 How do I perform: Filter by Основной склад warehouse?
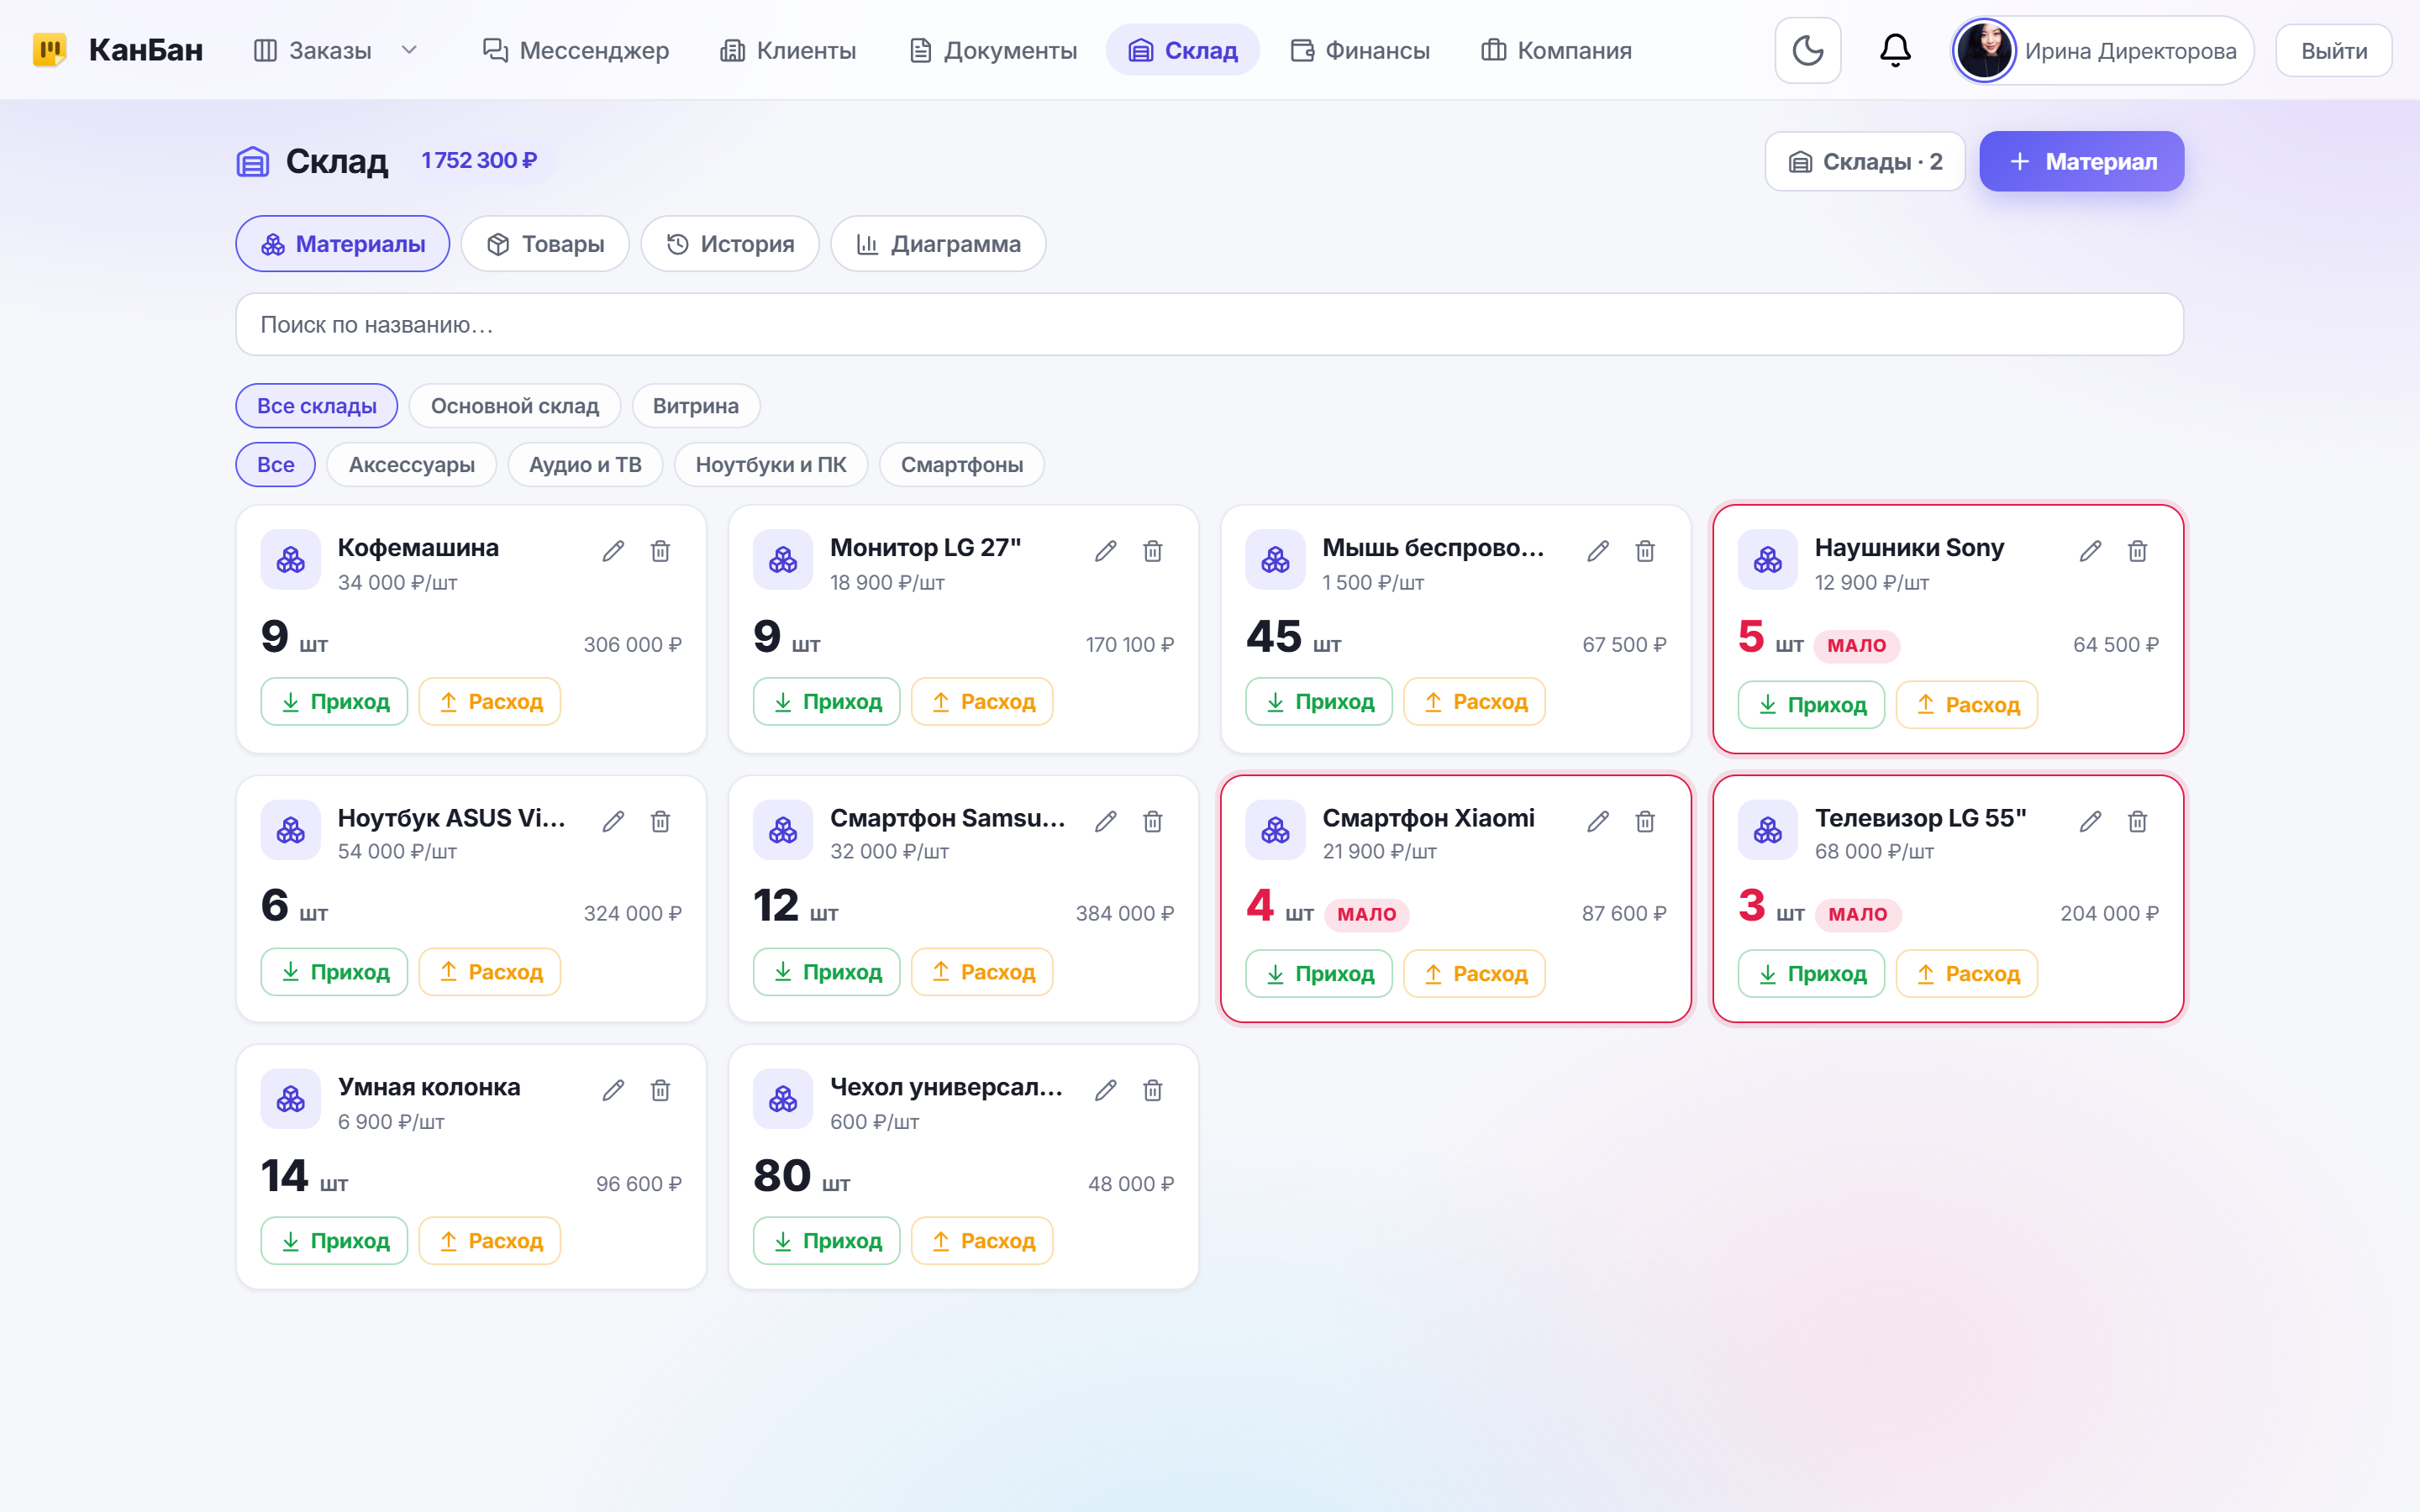[x=514, y=406]
